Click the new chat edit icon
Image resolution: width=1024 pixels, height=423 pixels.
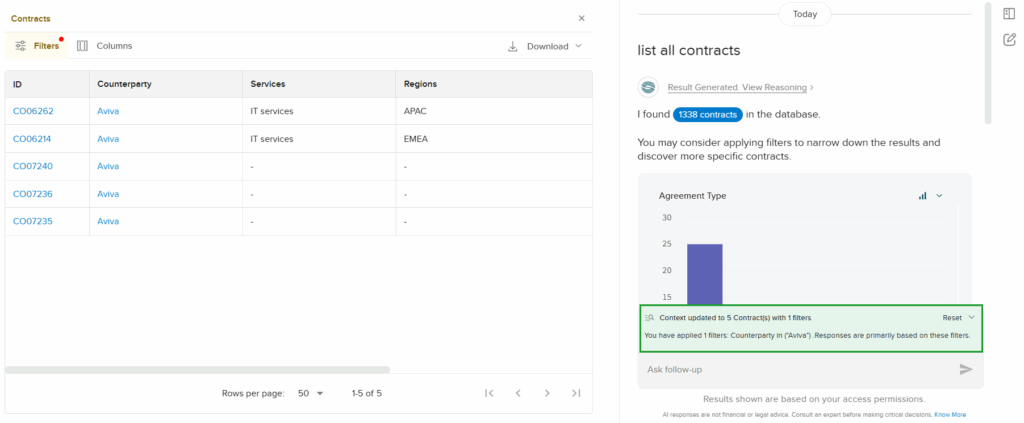click(x=1009, y=40)
